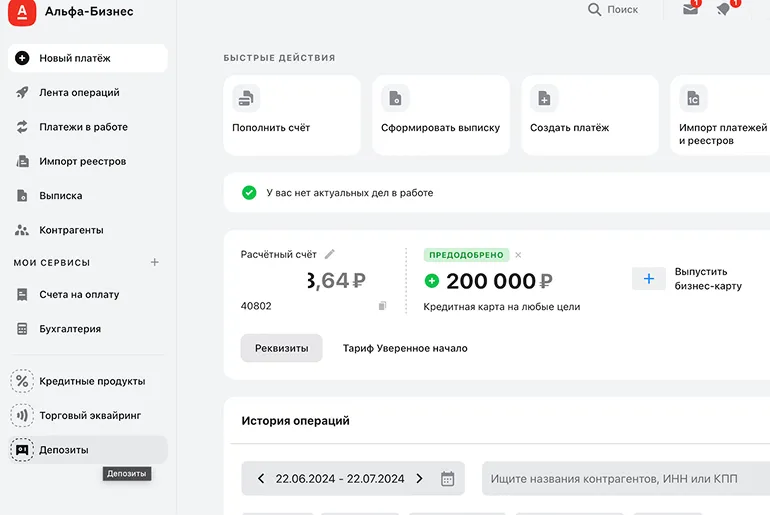The width and height of the screenshot is (770, 515).
Task: Click the Создать платёж quick action label
Action: click(570, 128)
